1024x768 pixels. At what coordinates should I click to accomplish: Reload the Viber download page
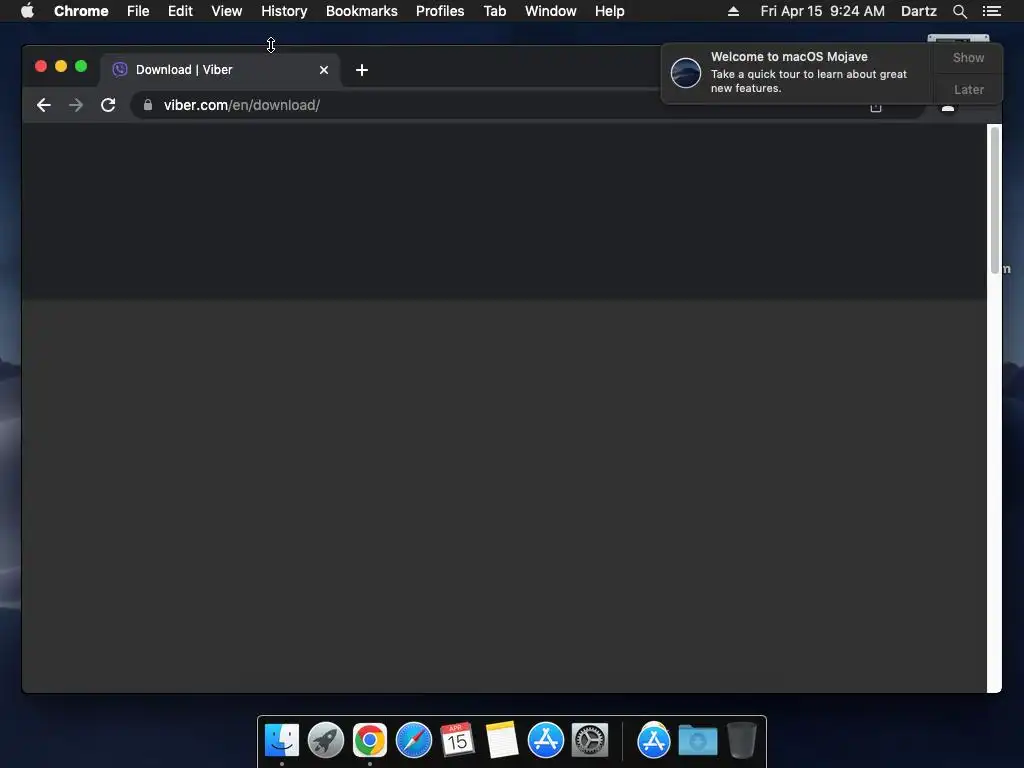point(108,105)
